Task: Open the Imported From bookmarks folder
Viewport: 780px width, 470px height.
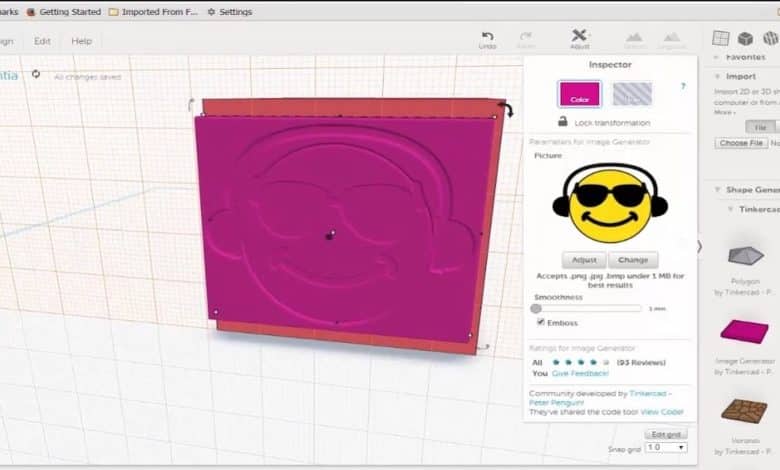Action: 153,11
